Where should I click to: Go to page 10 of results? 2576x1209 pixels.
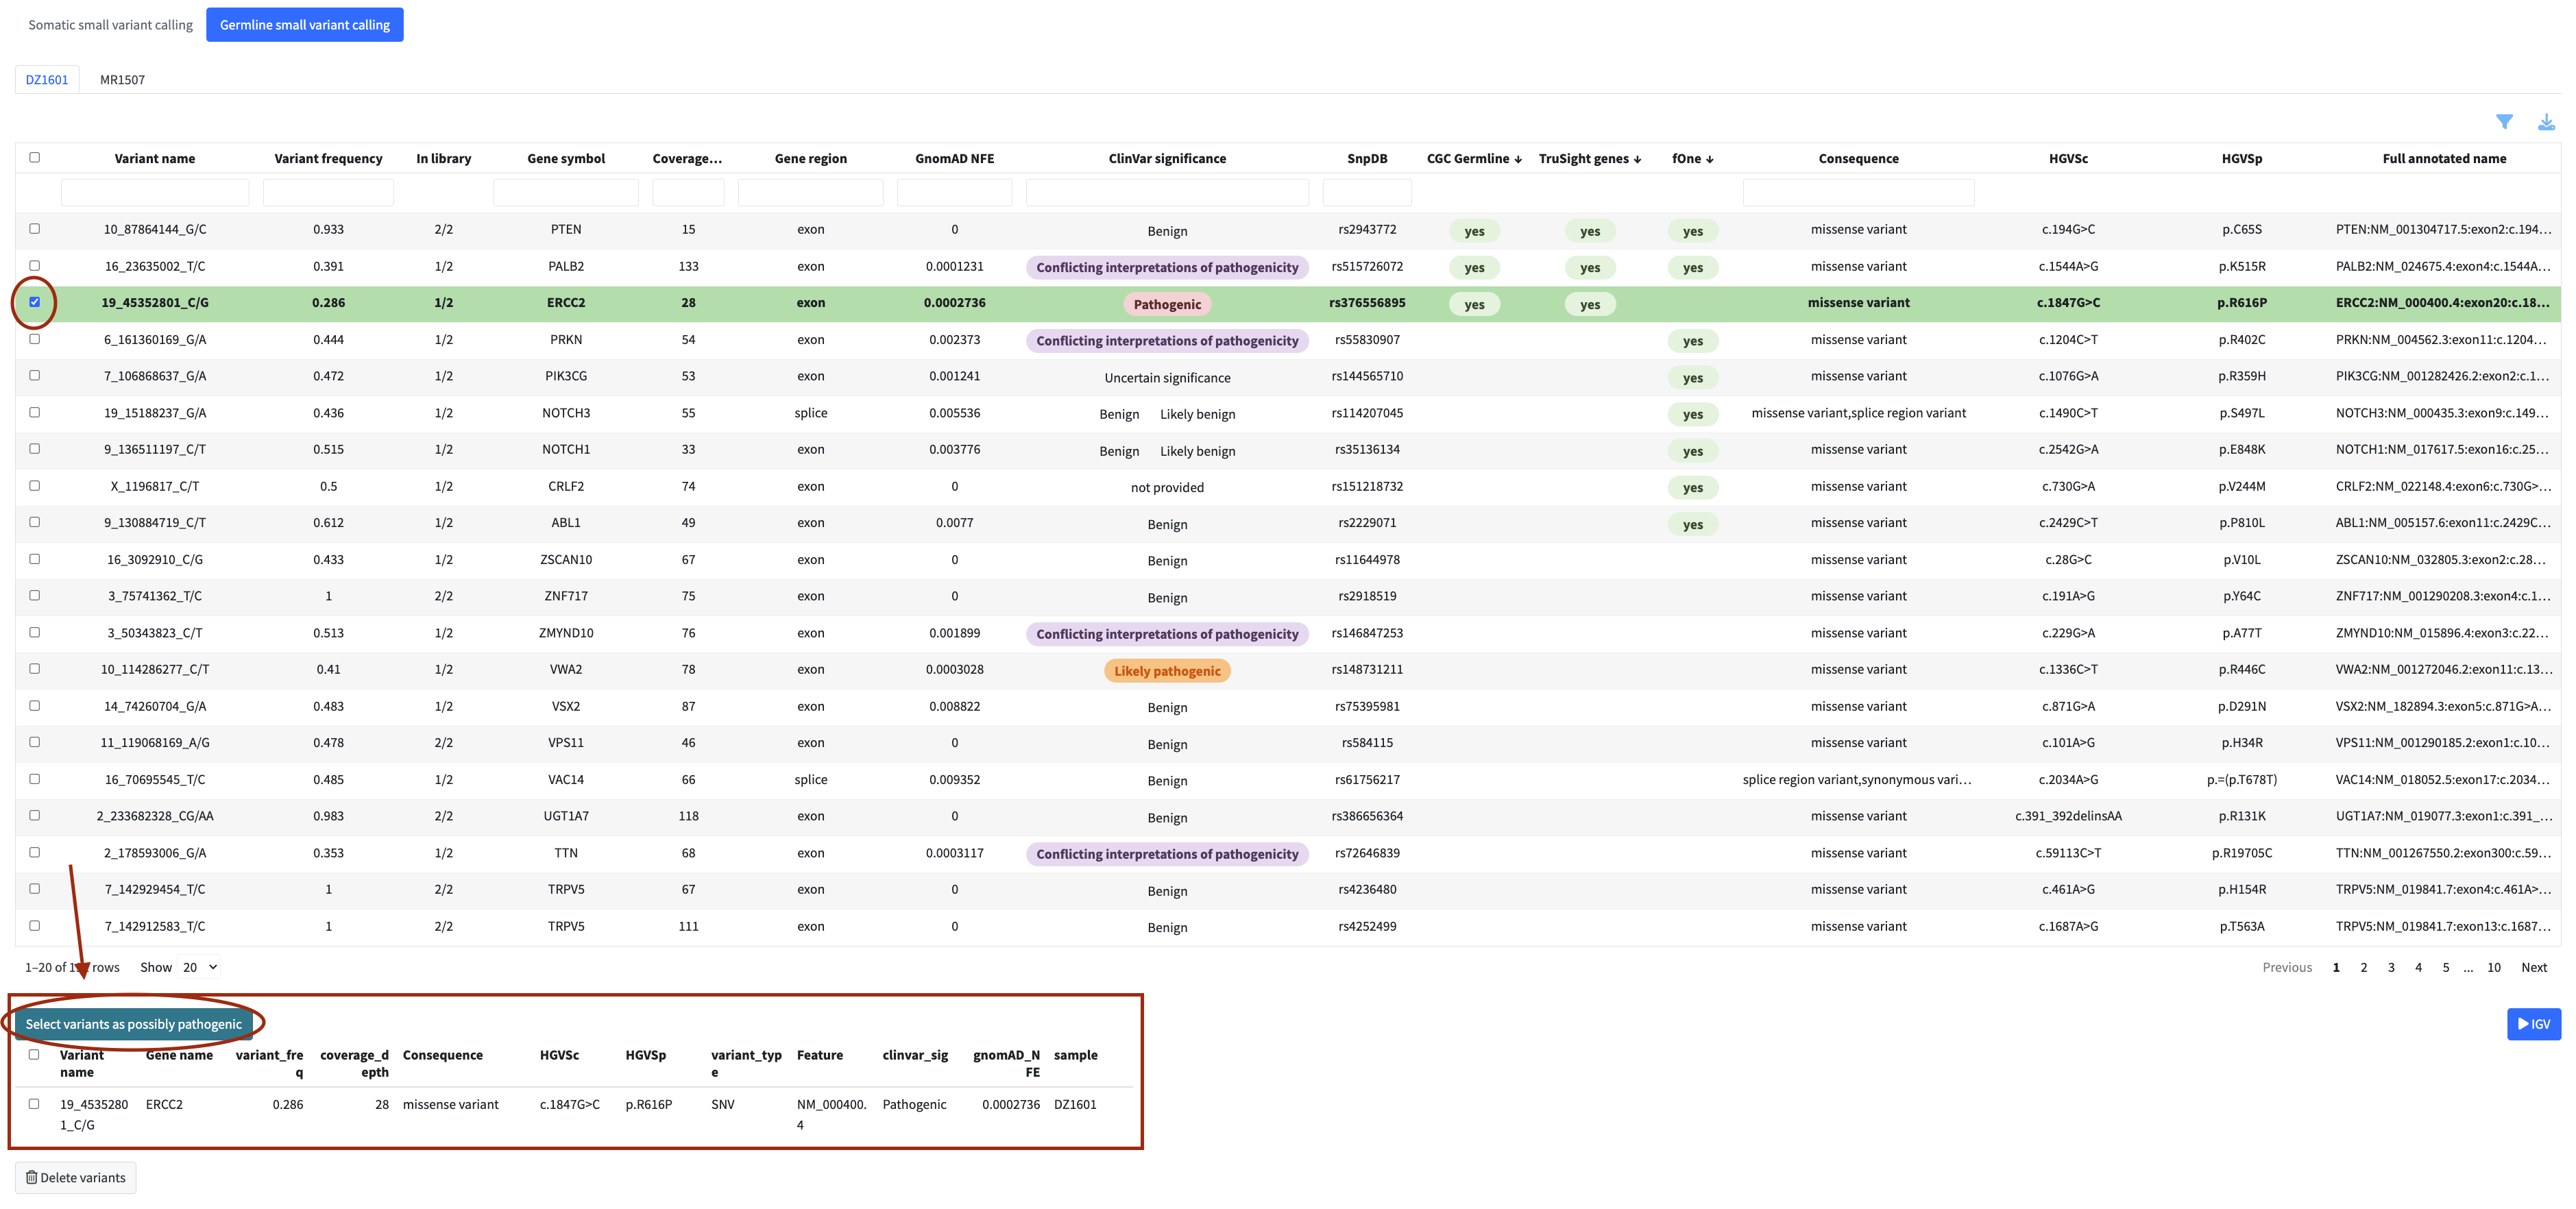[2493, 967]
